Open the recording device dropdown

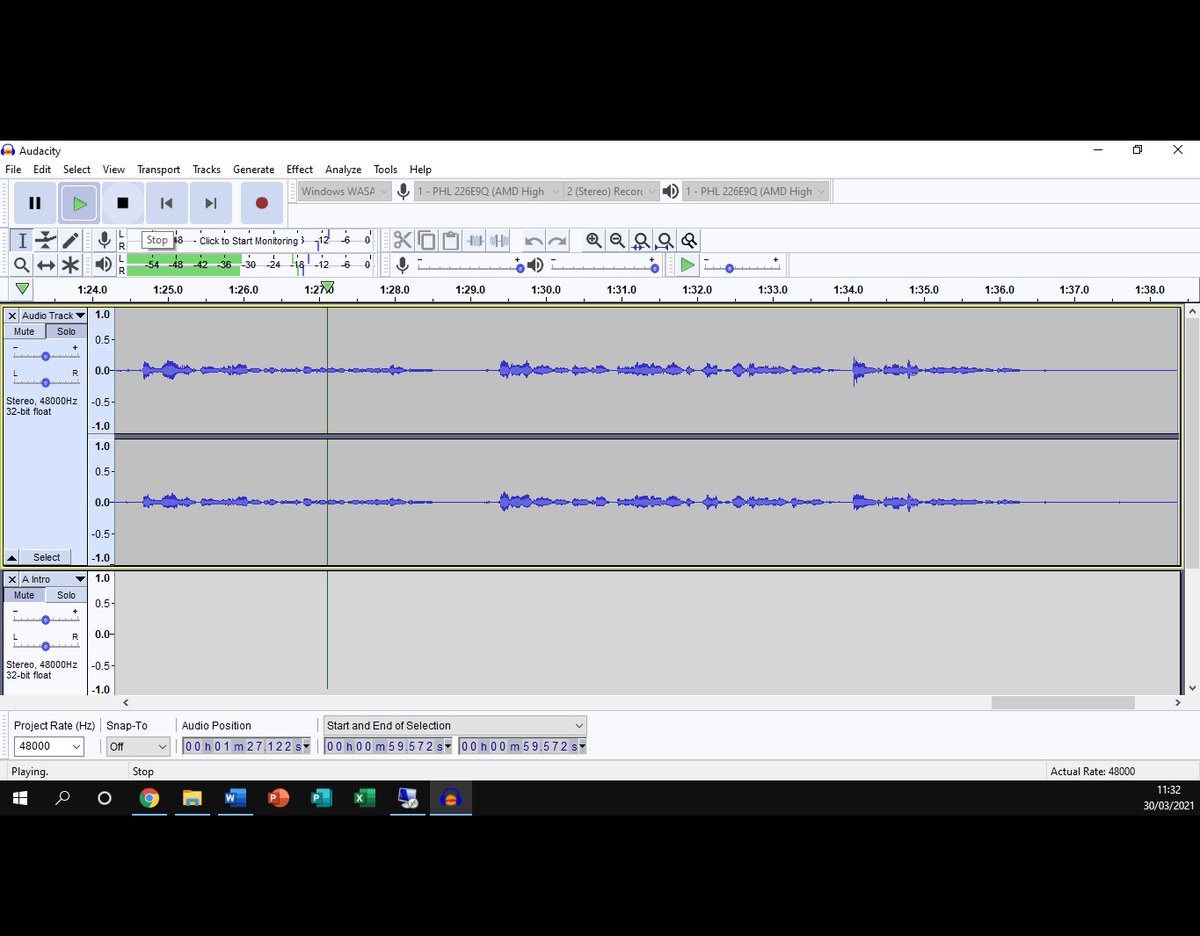487,191
